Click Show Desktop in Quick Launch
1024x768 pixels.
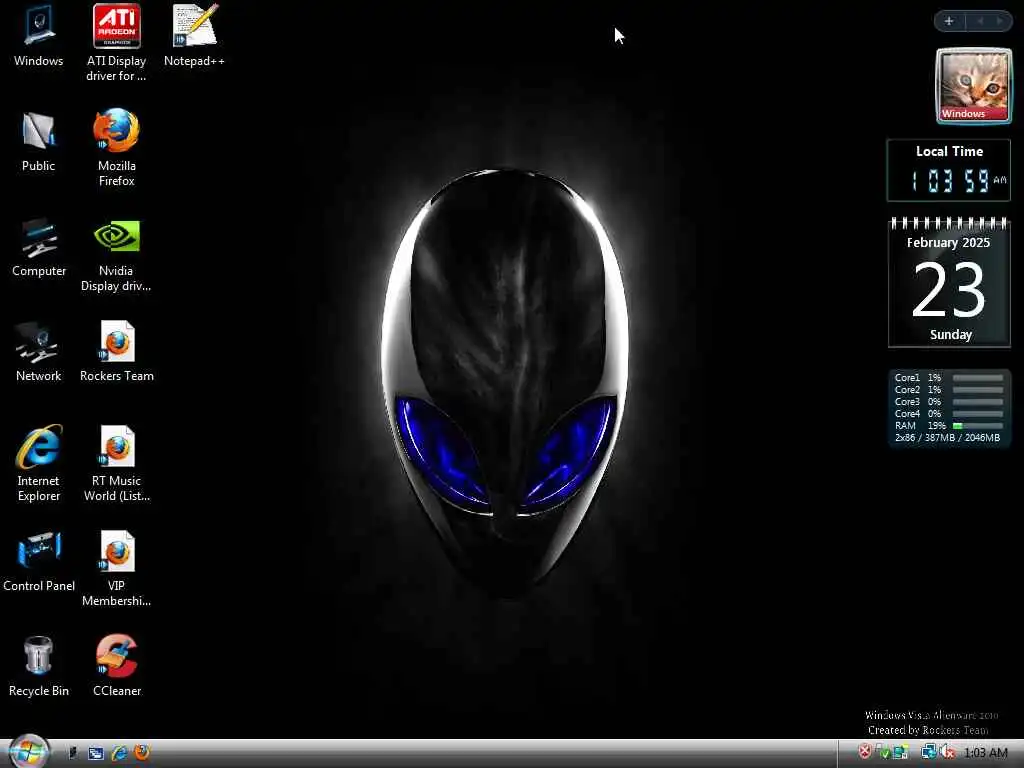click(x=73, y=753)
